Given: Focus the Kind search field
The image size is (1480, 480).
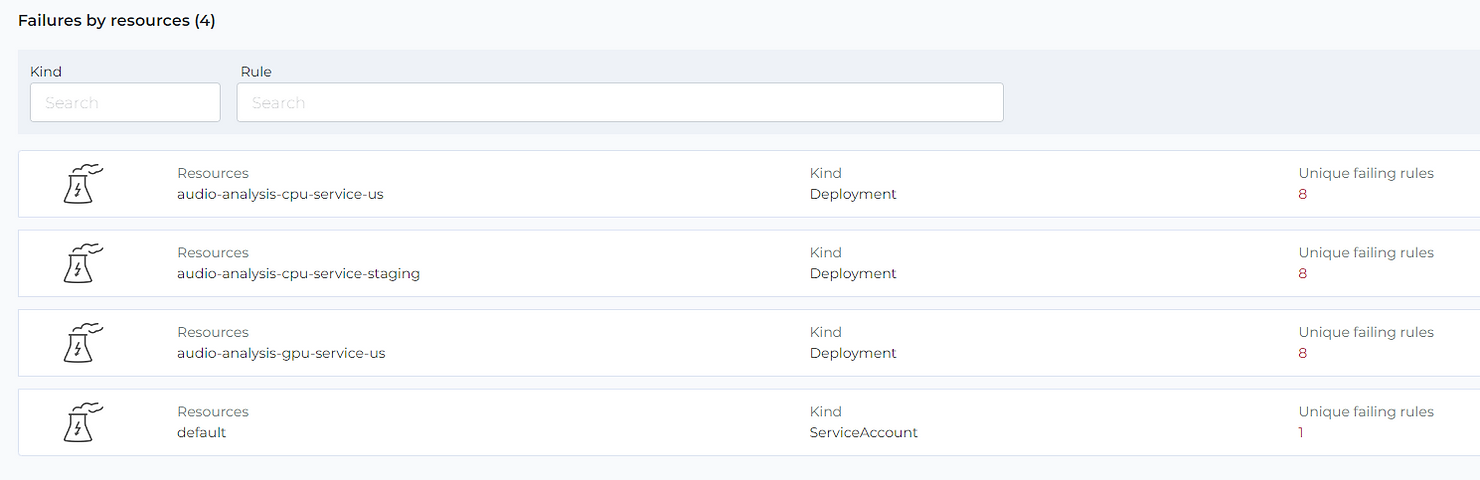Looking at the screenshot, I should tap(125, 102).
